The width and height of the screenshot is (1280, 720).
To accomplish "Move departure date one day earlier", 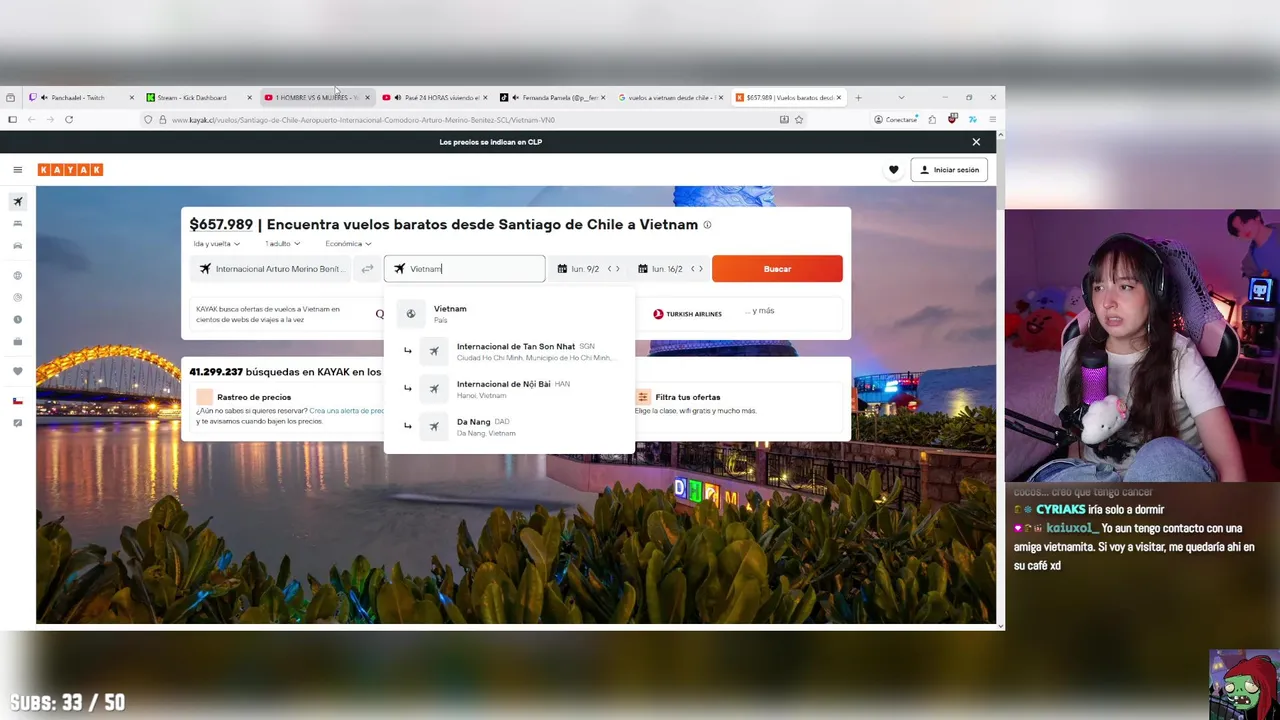I will point(609,269).
